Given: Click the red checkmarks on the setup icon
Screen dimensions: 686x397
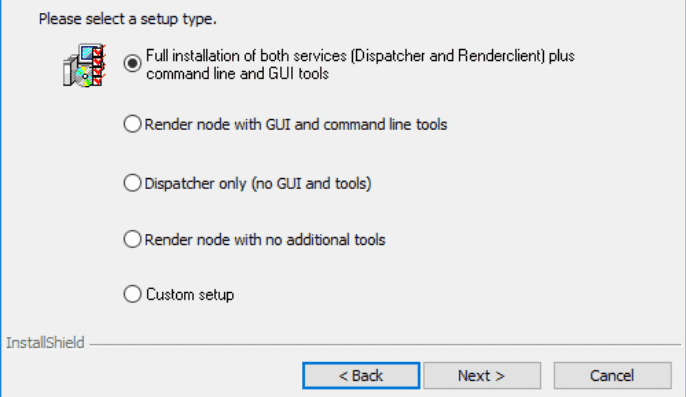Looking at the screenshot, I should 98,65.
